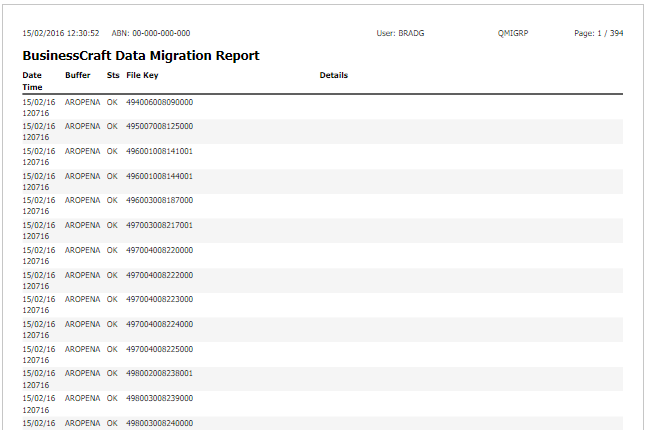Viewport: 649px width, 430px height.
Task: Select file key 497004008225000
Action: [159, 349]
